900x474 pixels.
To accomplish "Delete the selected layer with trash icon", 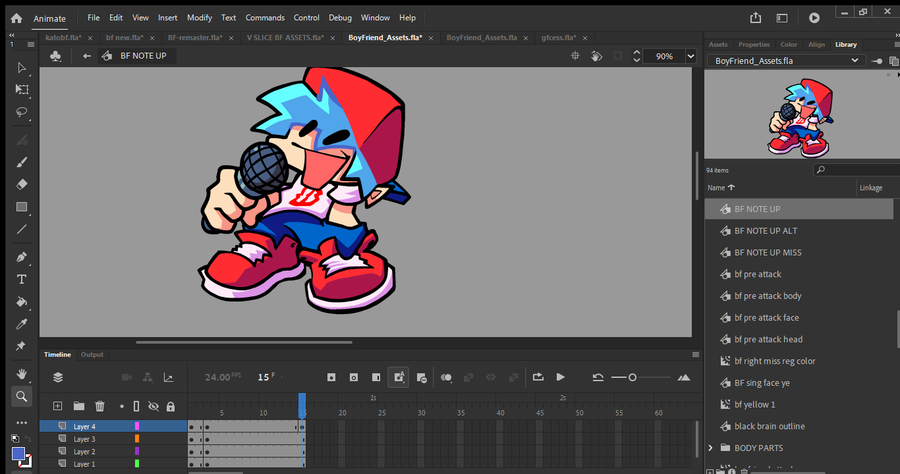I will tap(99, 406).
